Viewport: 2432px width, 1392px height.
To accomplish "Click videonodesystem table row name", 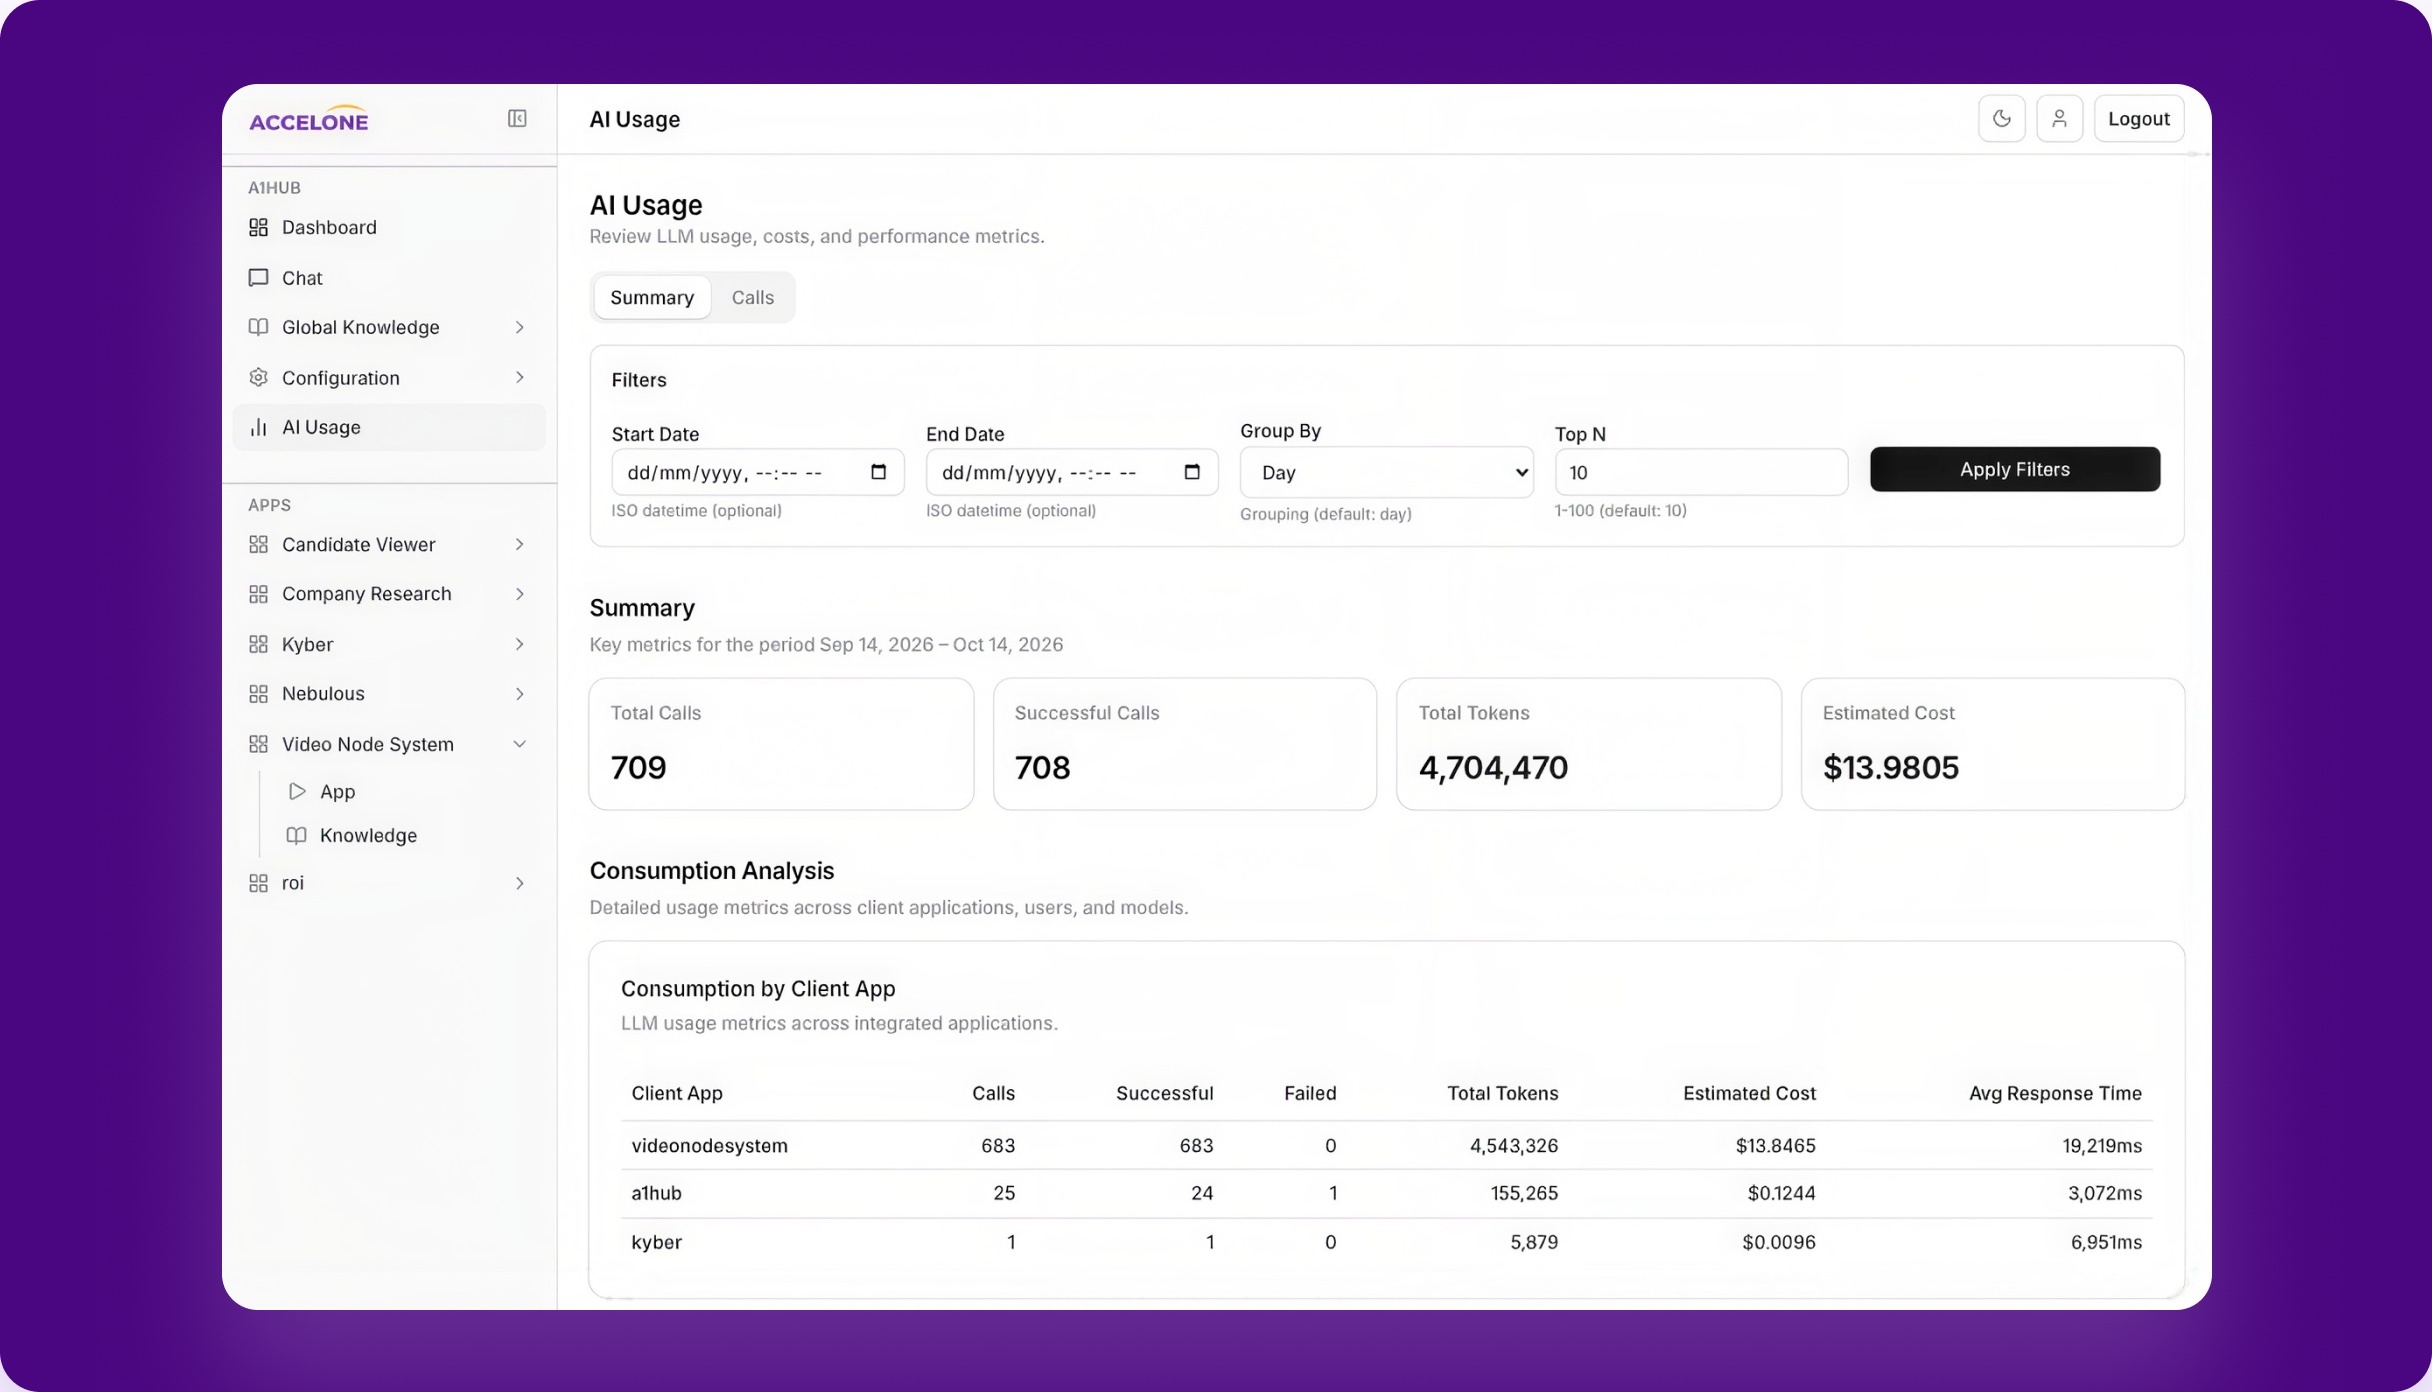I will click(710, 1146).
